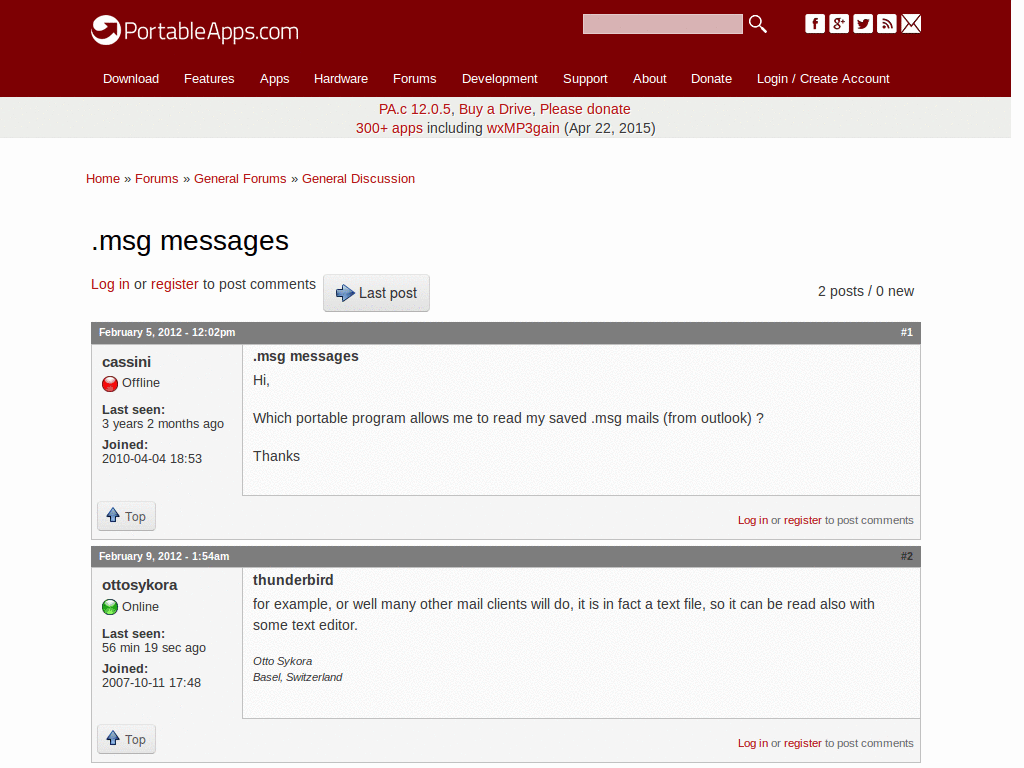The width and height of the screenshot is (1024, 768).
Task: Follow the Buy a Drive link
Action: pyautogui.click(x=495, y=109)
